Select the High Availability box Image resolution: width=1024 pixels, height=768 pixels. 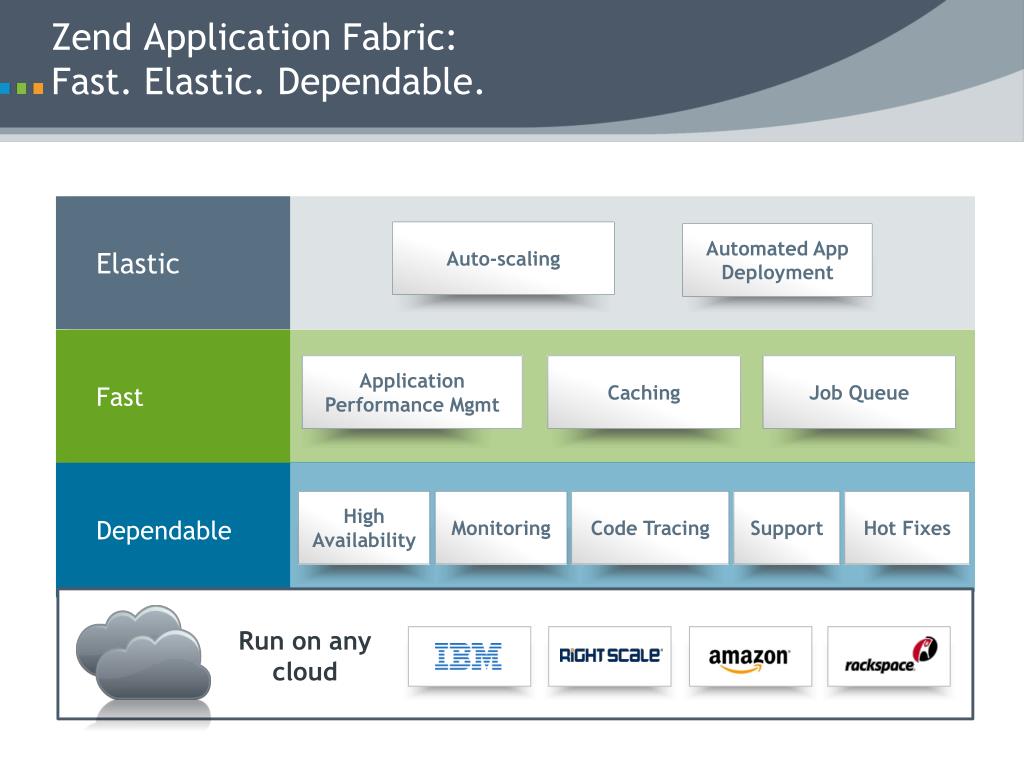tap(364, 528)
